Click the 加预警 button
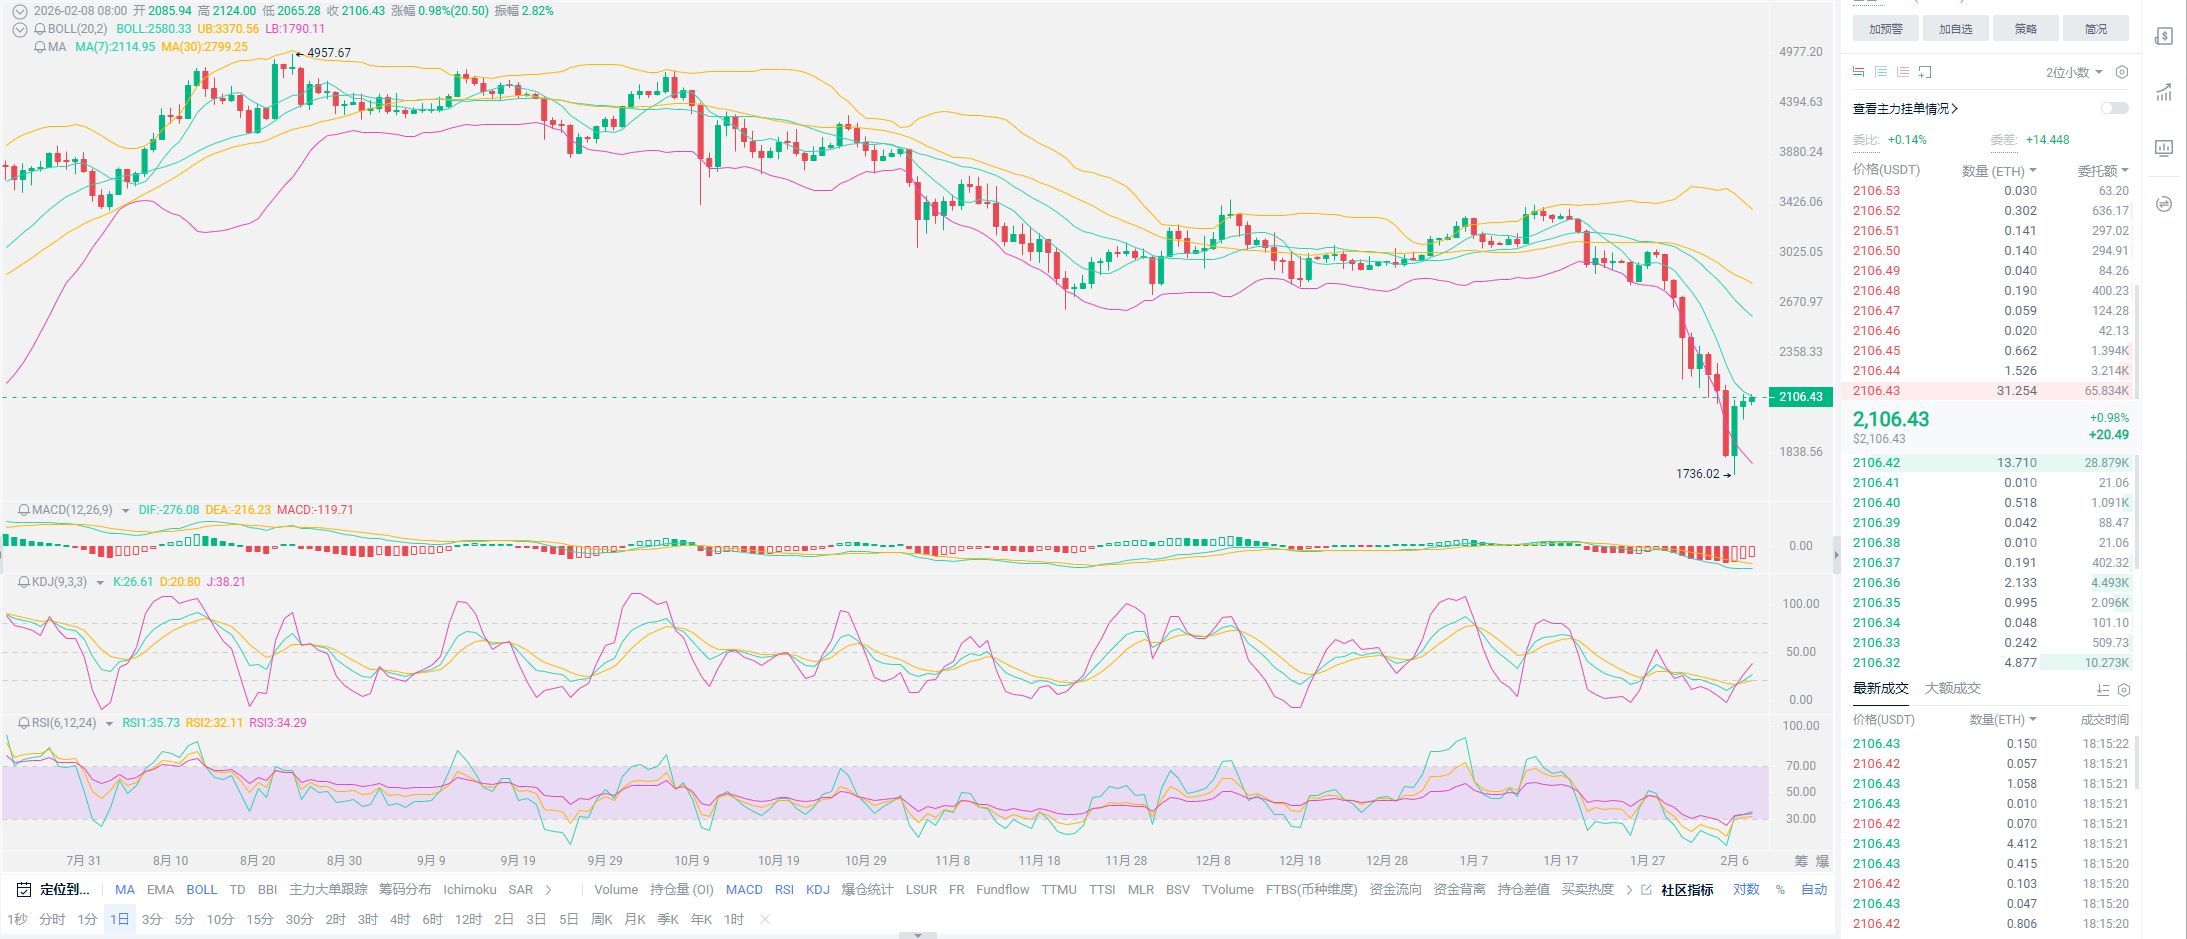The width and height of the screenshot is (2187, 939). [x=1885, y=29]
